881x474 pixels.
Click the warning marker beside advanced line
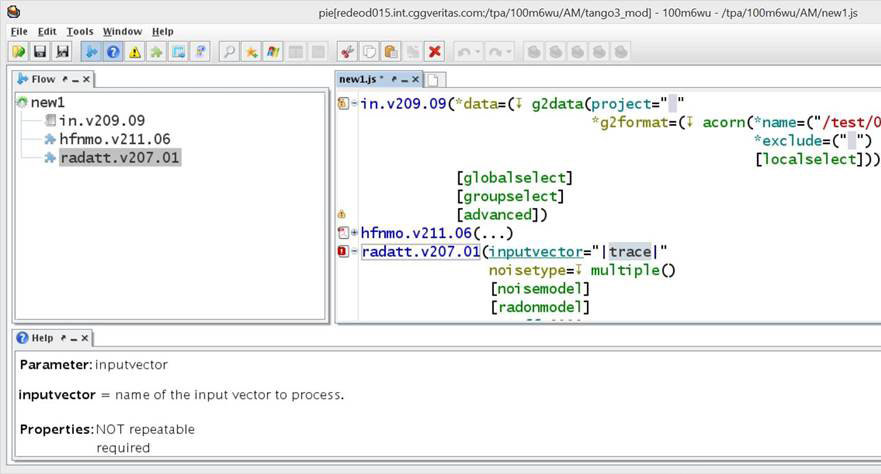coord(342,214)
